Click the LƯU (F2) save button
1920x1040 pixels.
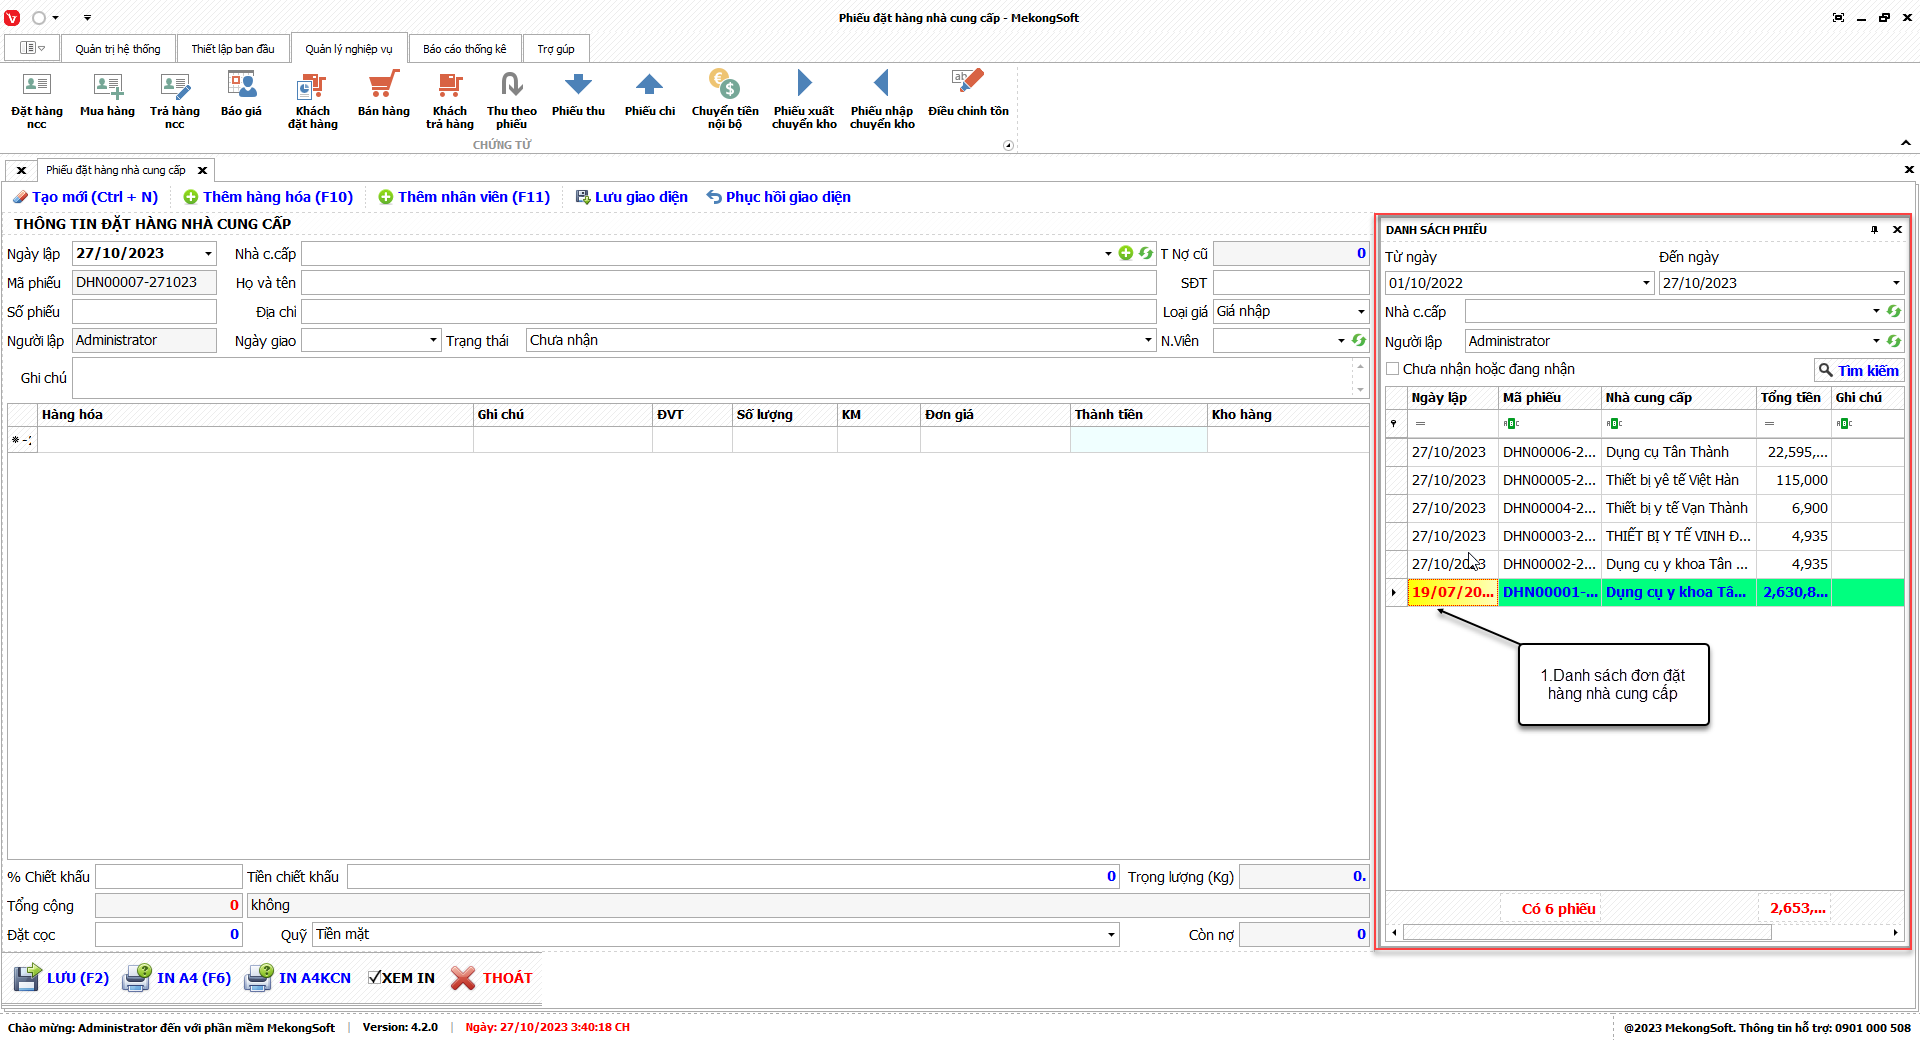coord(62,978)
